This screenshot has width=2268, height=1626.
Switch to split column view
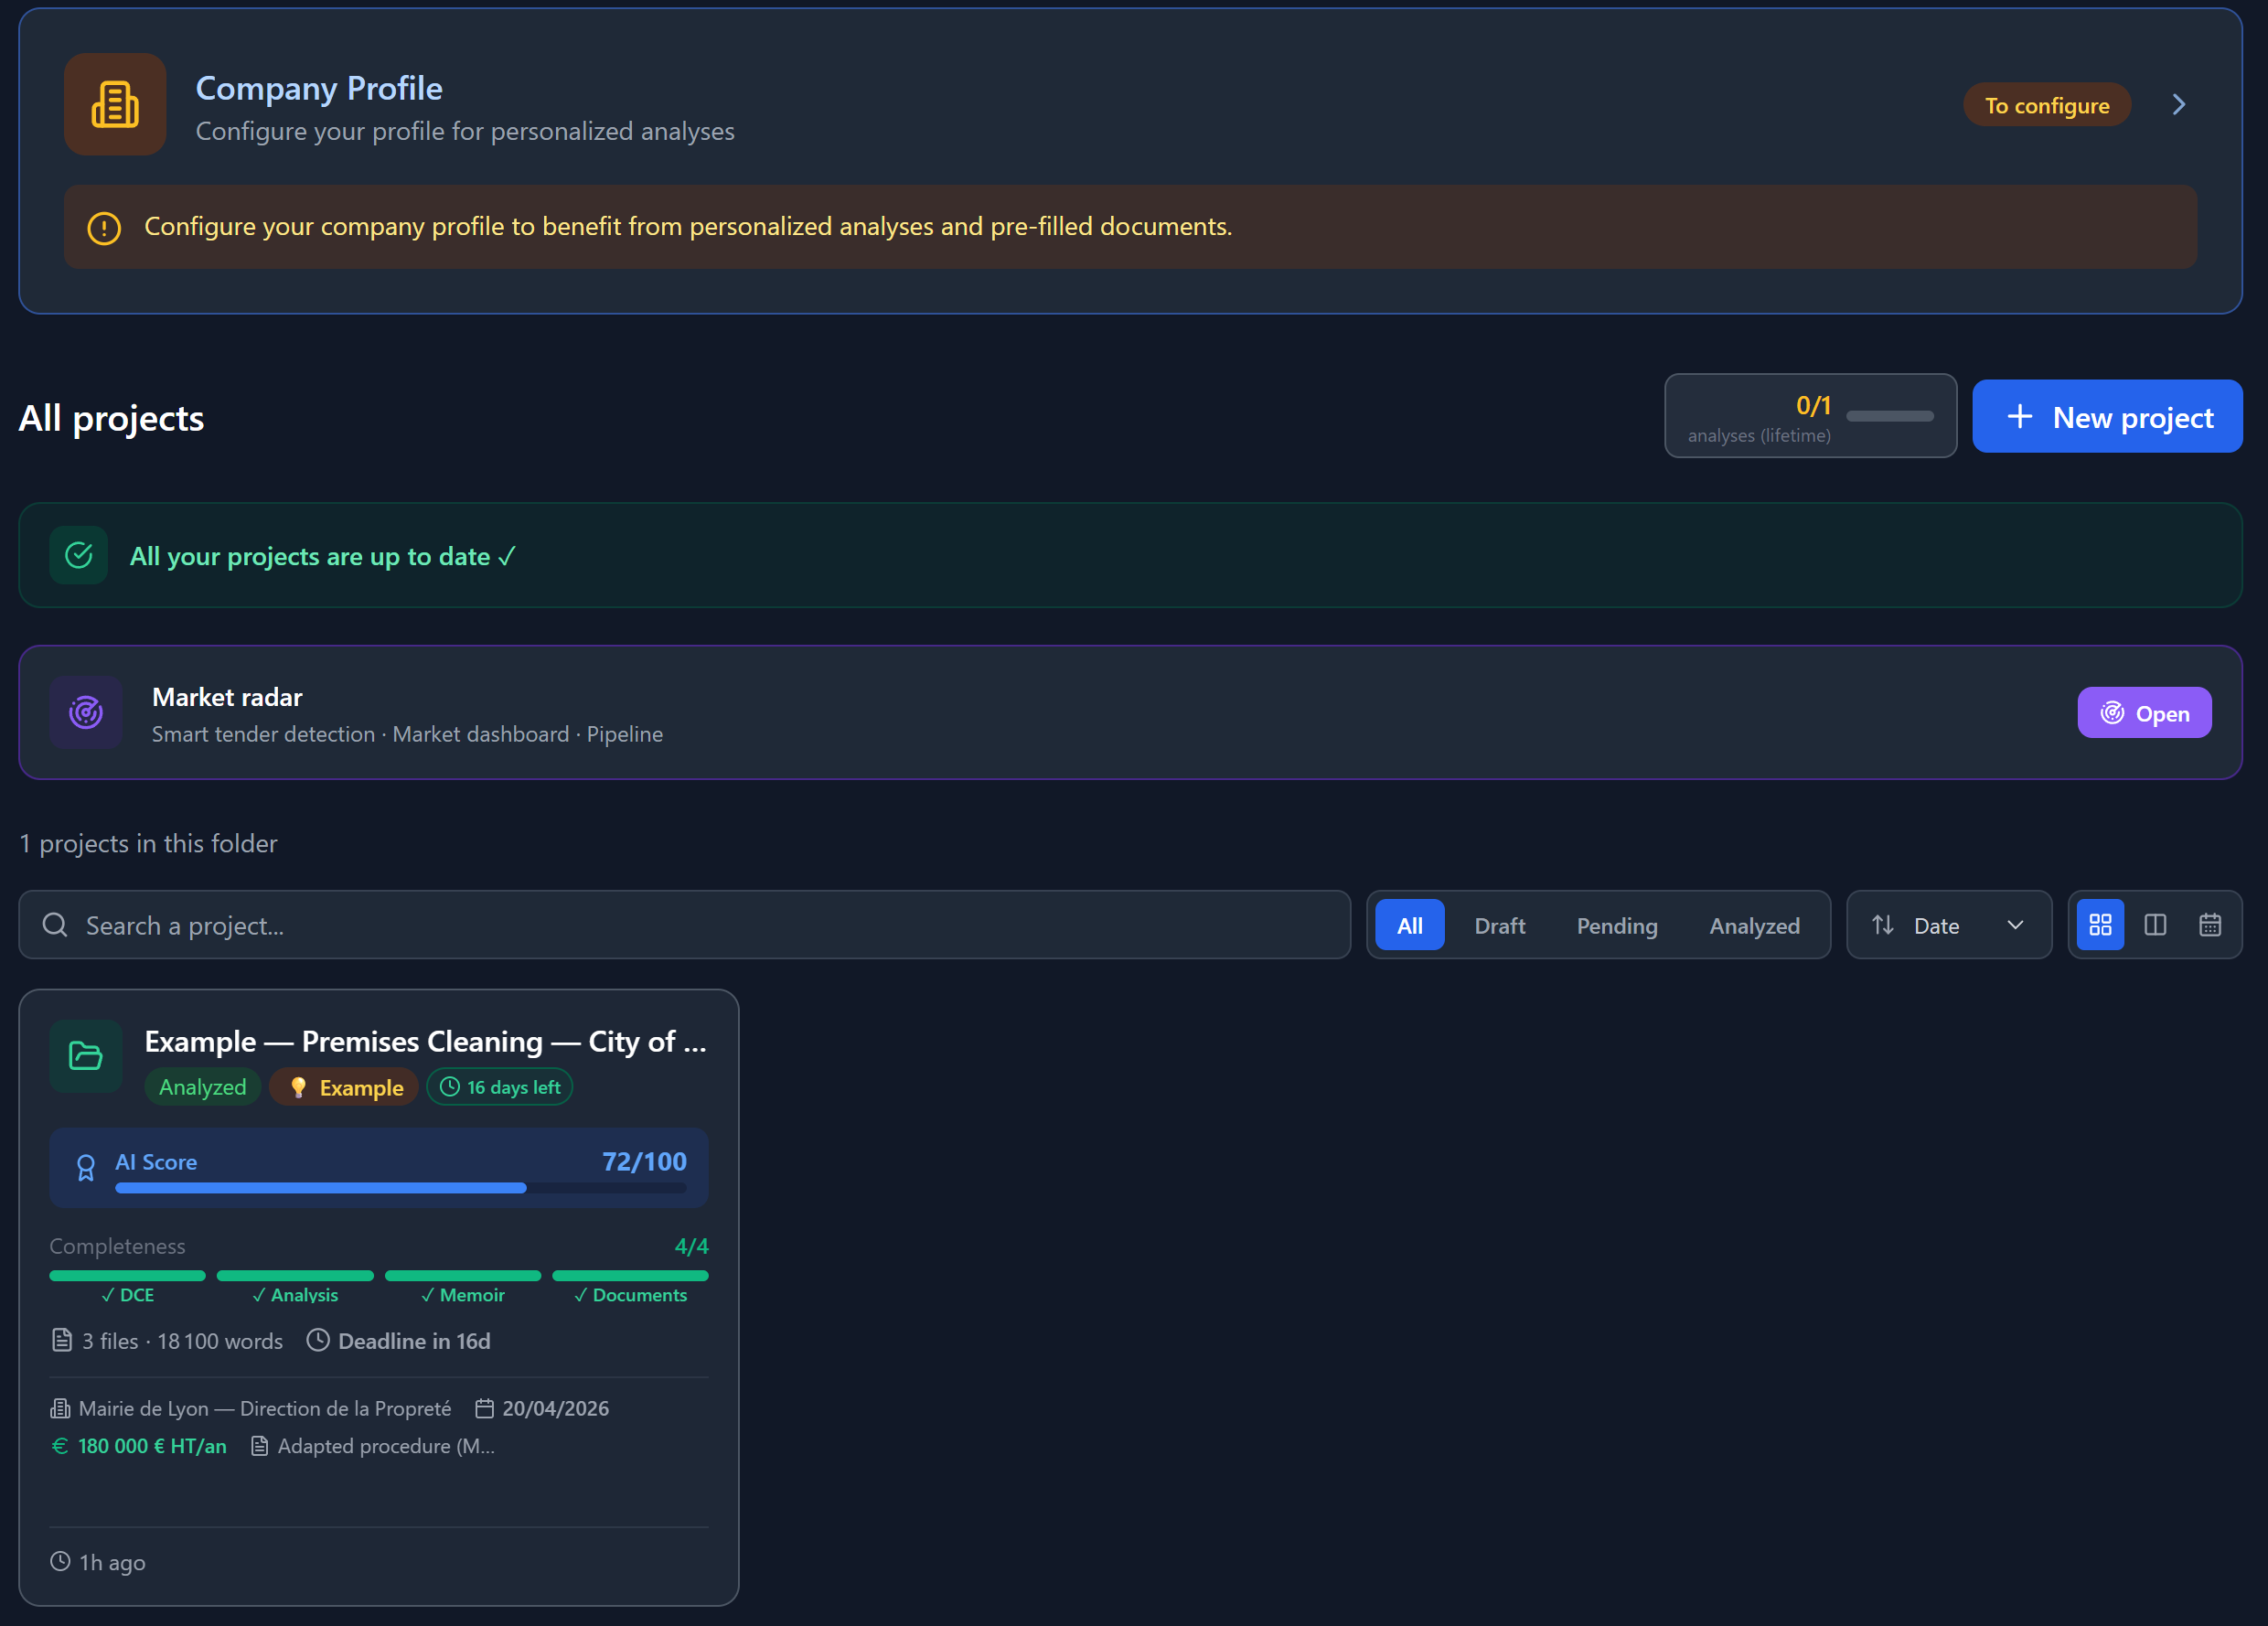2155,925
